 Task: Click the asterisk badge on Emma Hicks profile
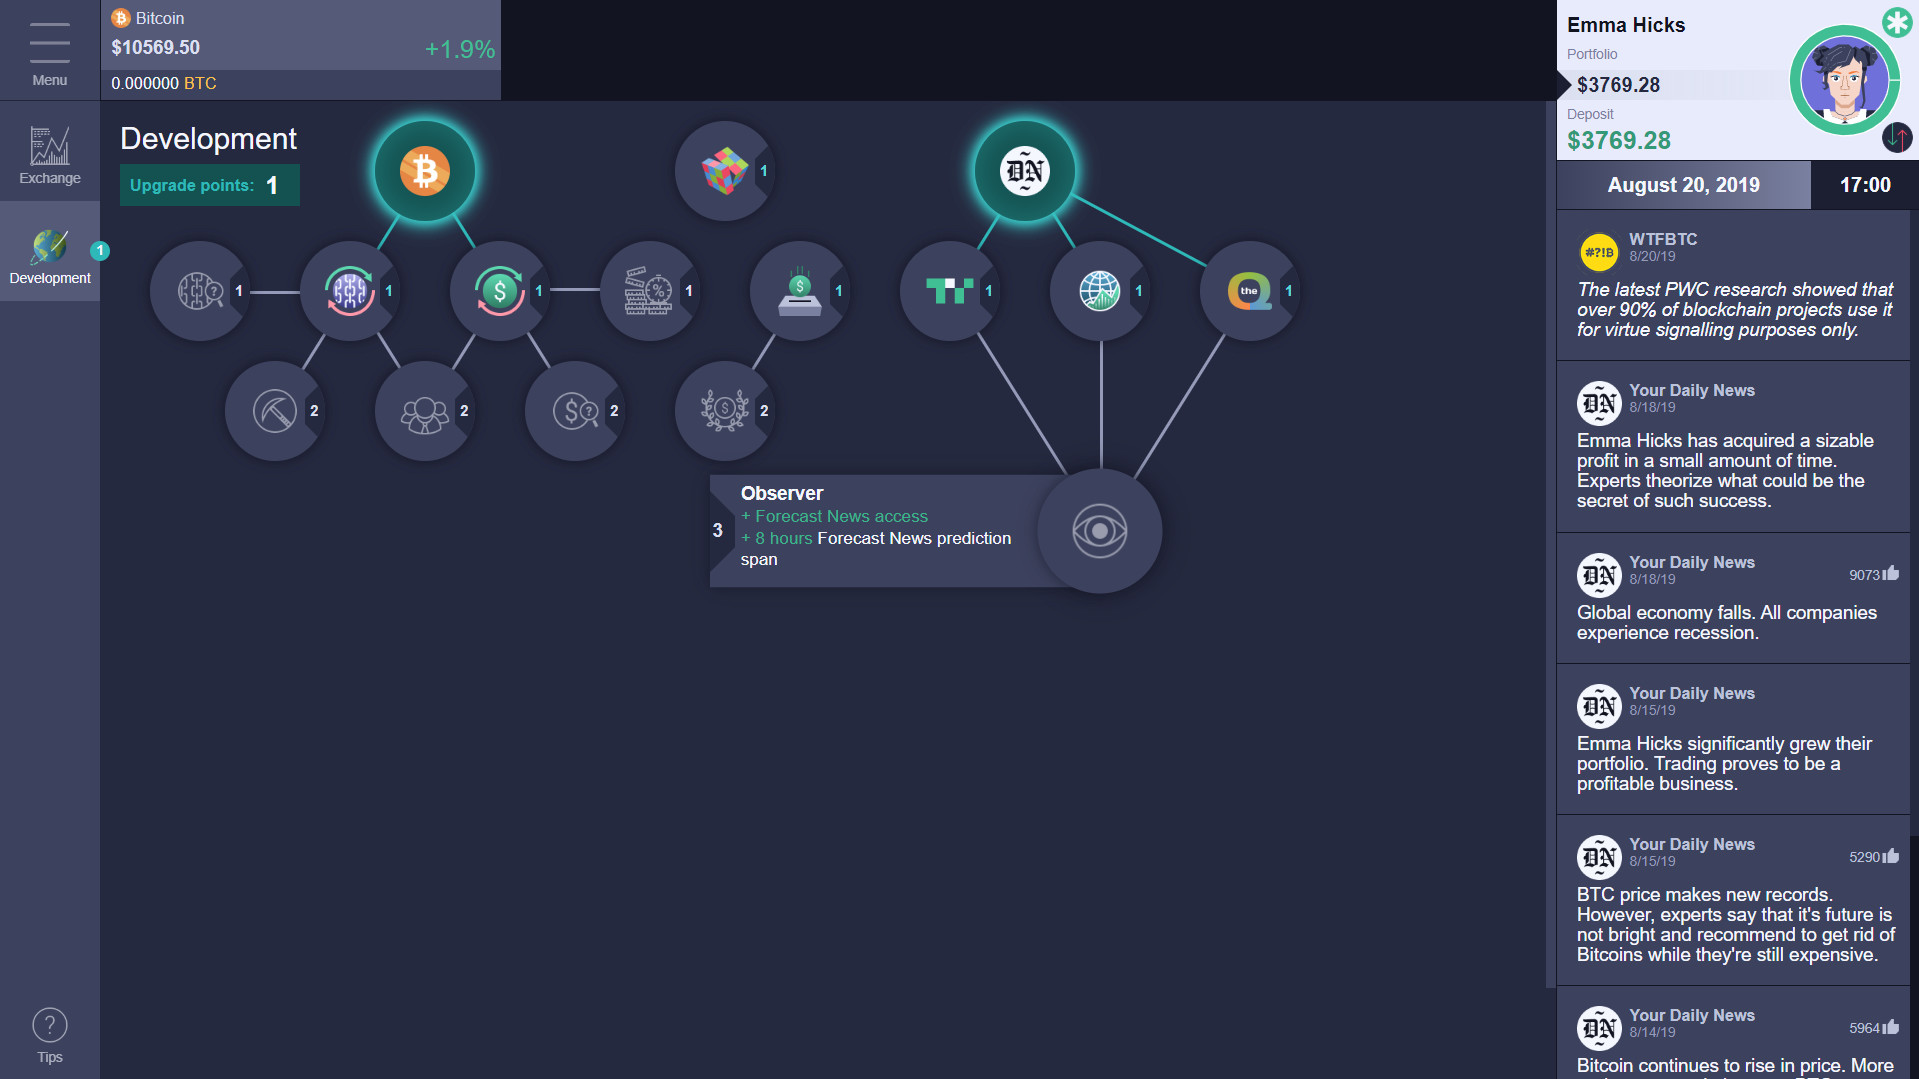click(1897, 22)
